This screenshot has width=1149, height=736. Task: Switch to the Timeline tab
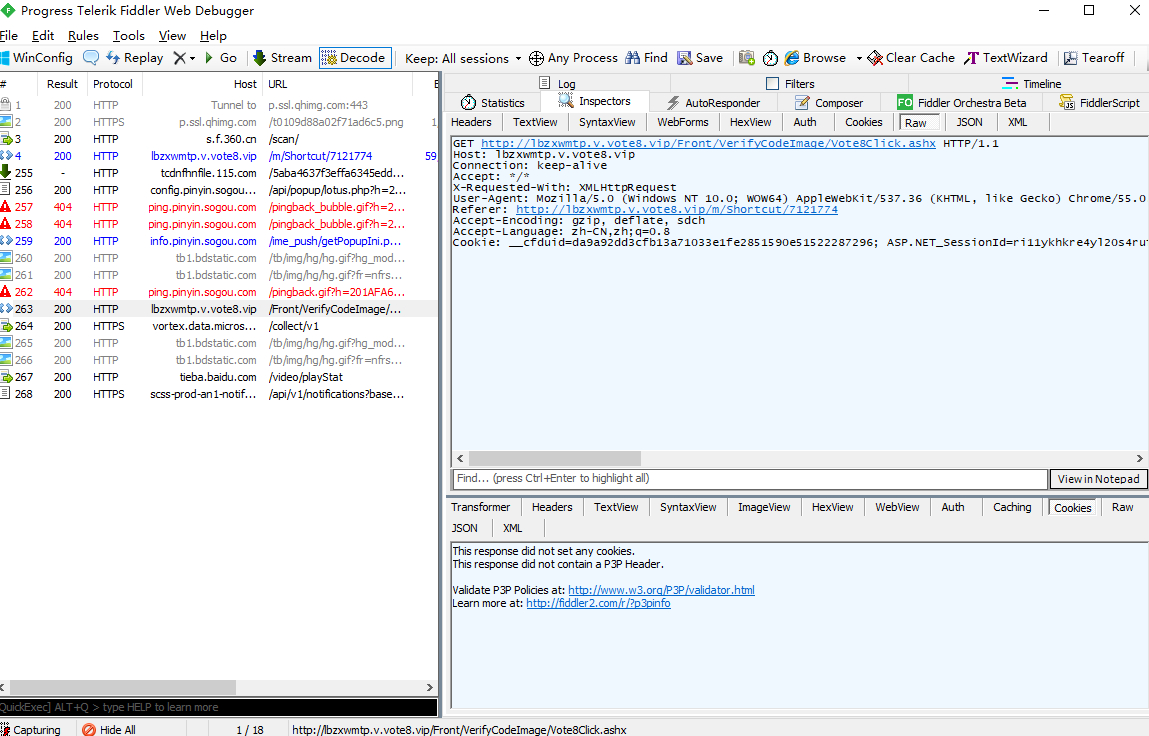1031,84
